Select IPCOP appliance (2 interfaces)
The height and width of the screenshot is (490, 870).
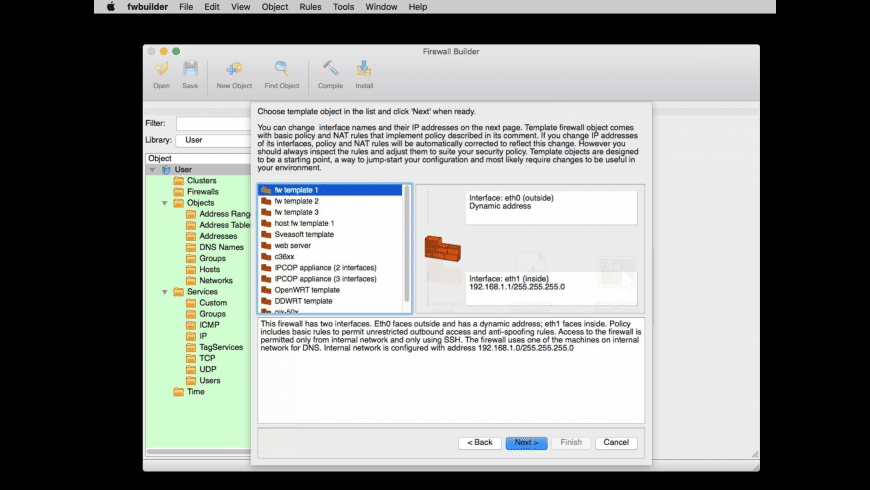[x=331, y=267]
